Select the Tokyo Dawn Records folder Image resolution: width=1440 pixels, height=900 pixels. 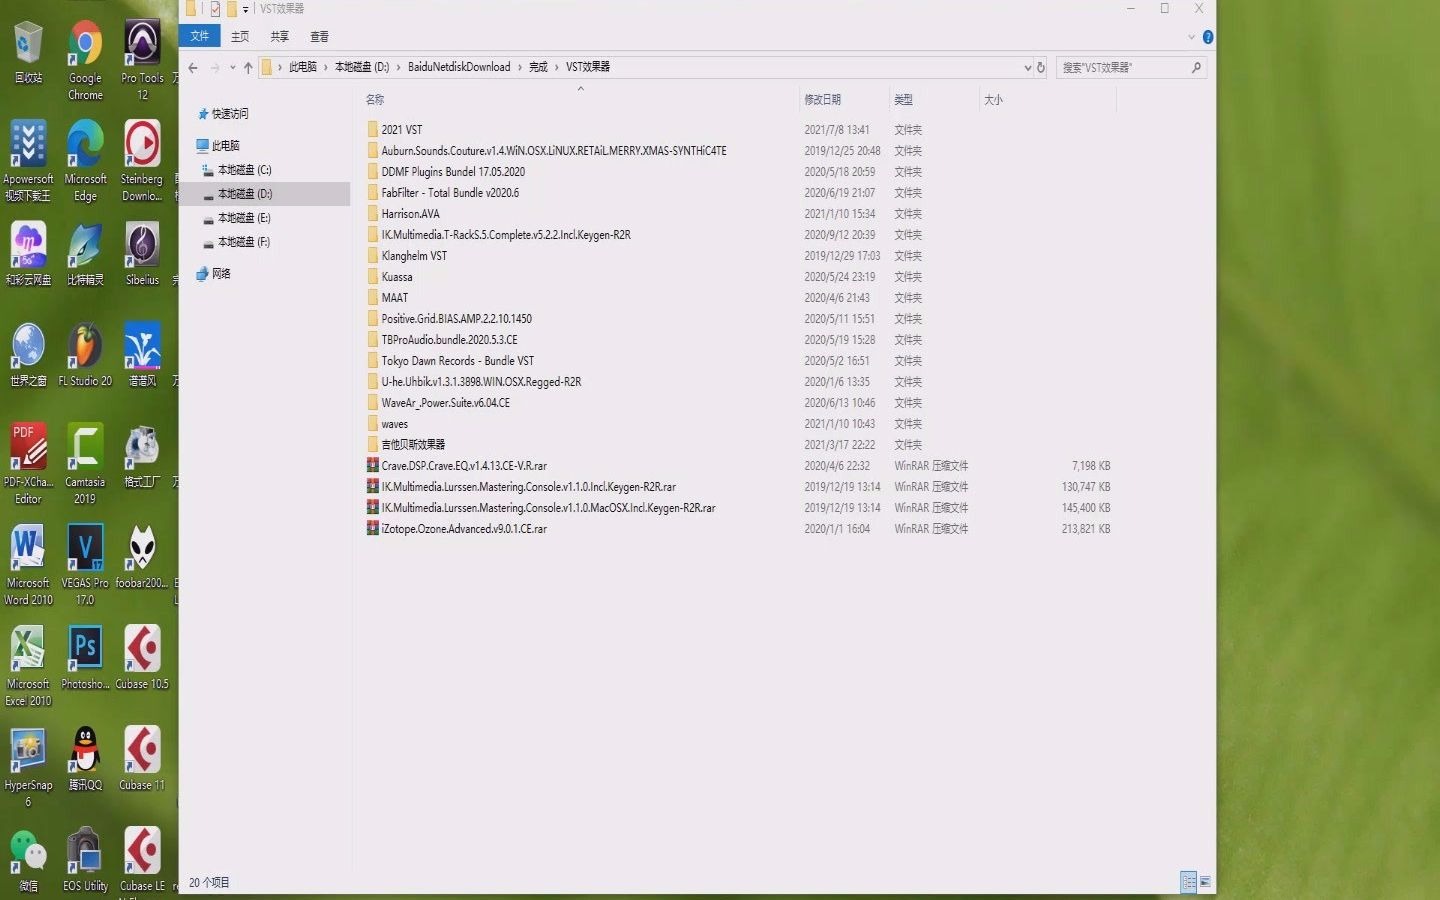pos(457,361)
